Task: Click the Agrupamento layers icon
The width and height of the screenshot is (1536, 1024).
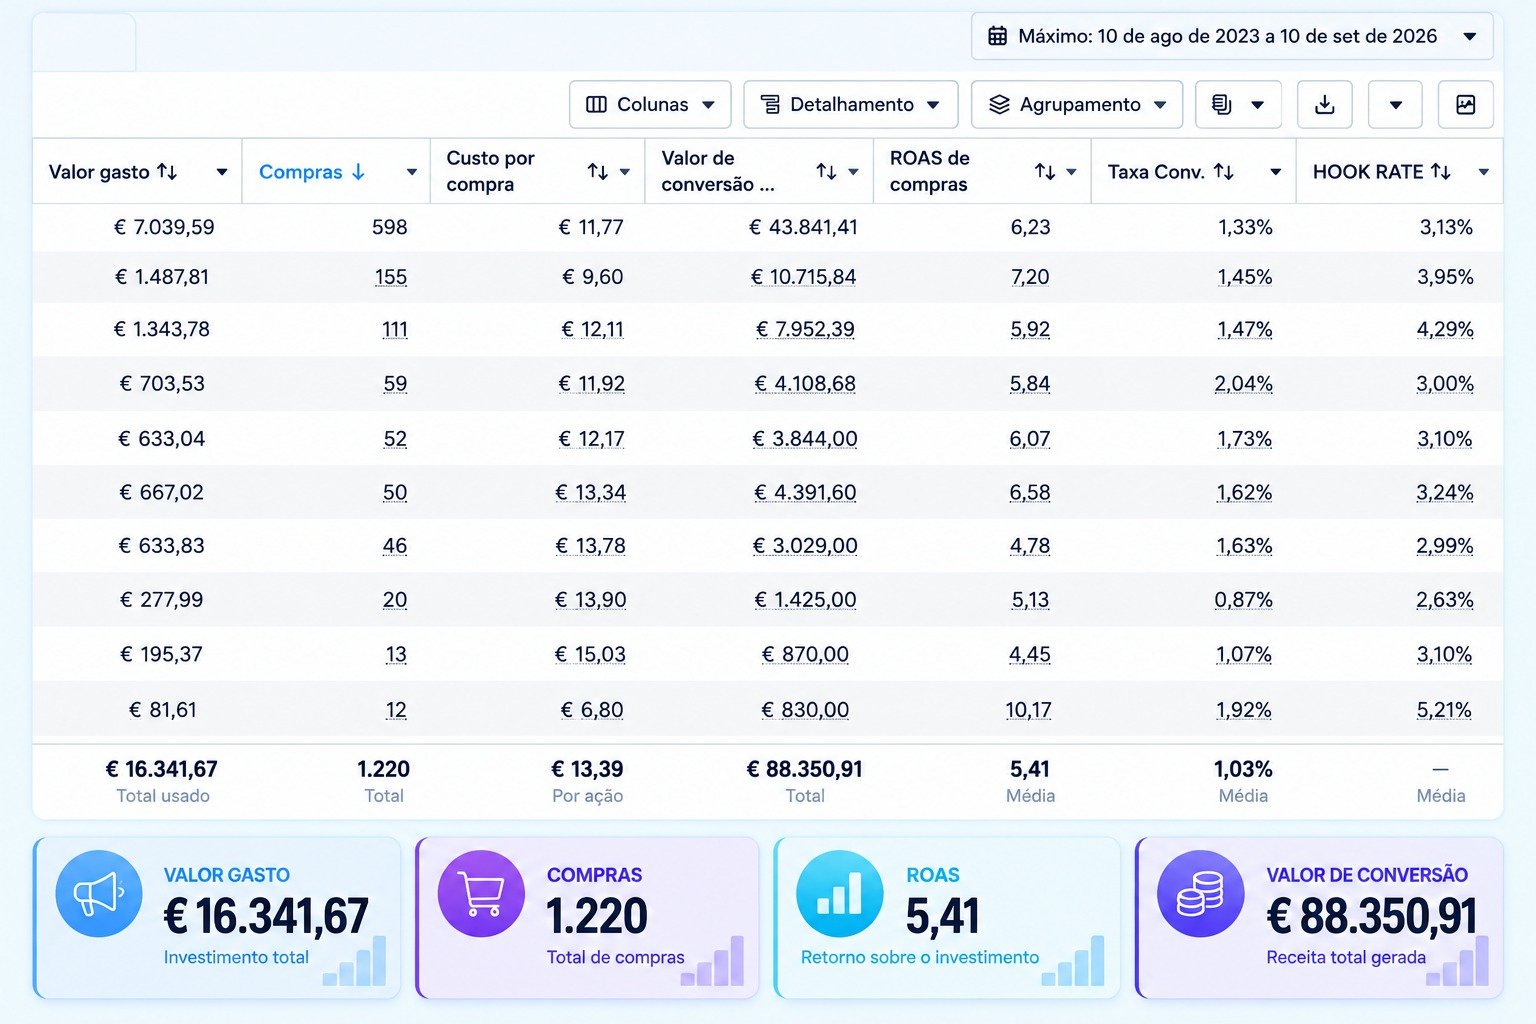Action: click(x=999, y=104)
